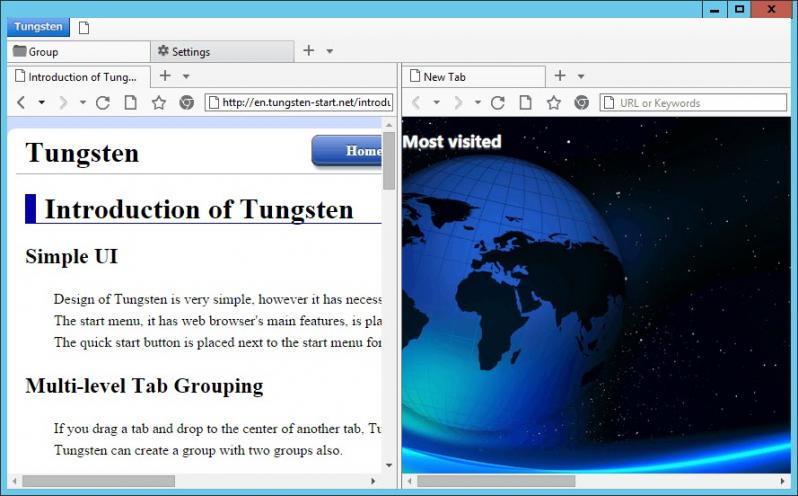798x496 pixels.
Task: Open back history dropdown in left pane
Action: (x=42, y=103)
